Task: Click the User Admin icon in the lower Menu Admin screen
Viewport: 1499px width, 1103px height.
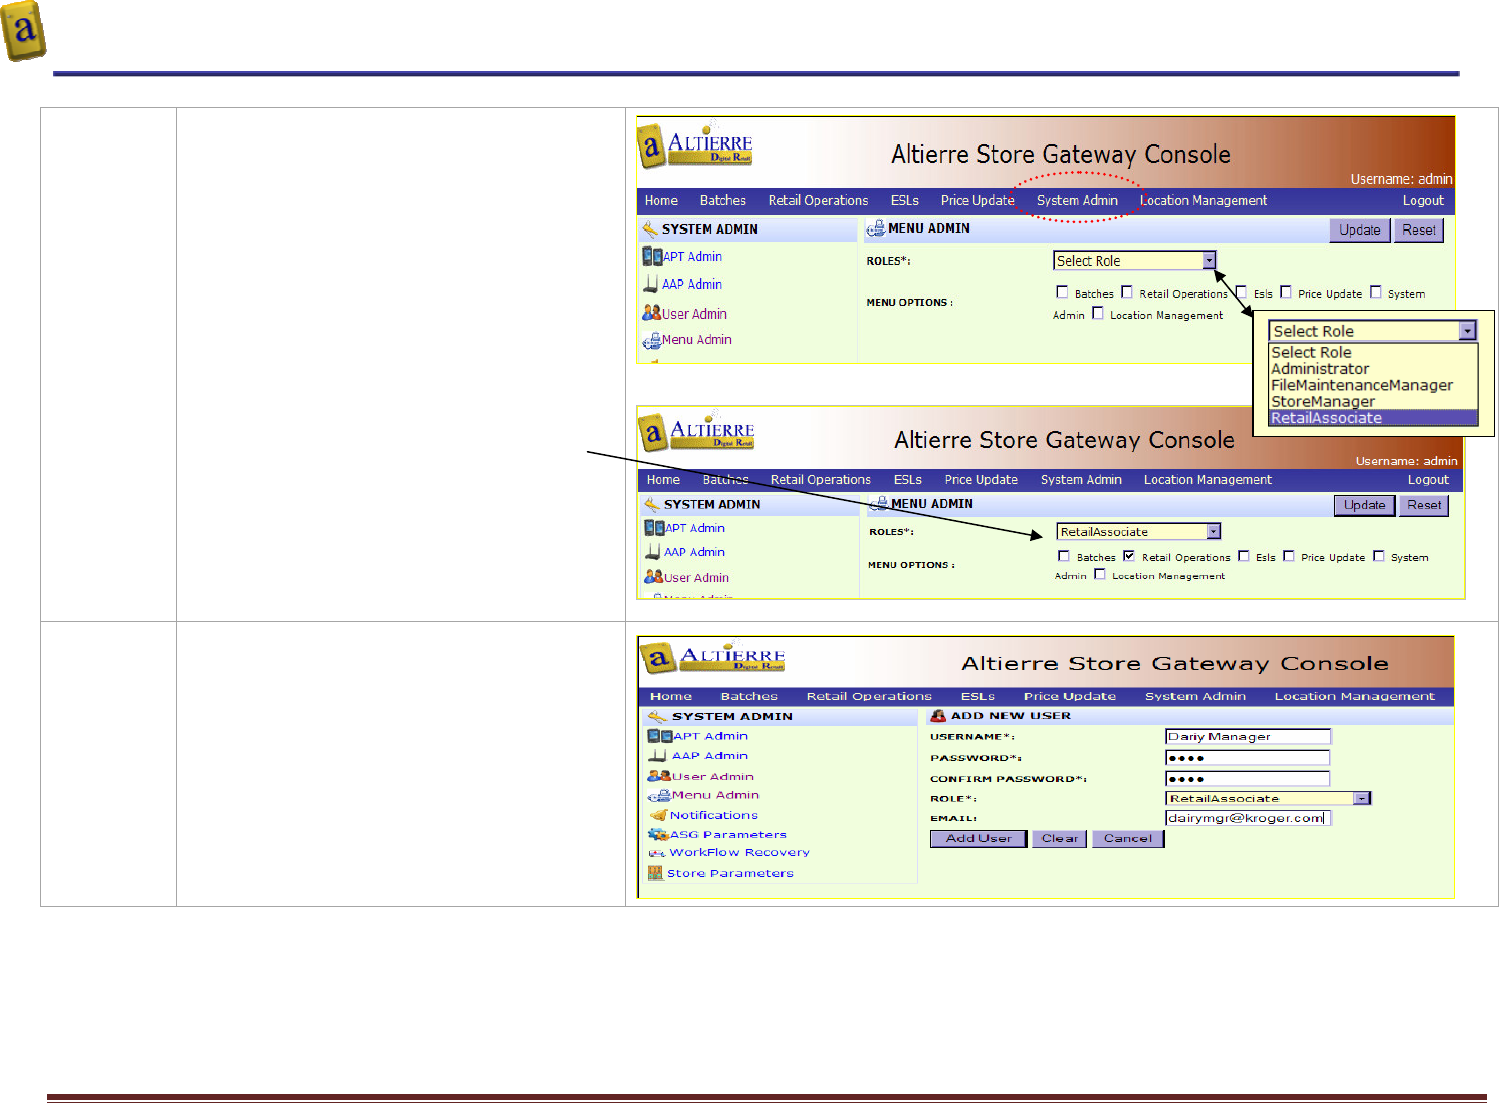Action: tap(654, 577)
